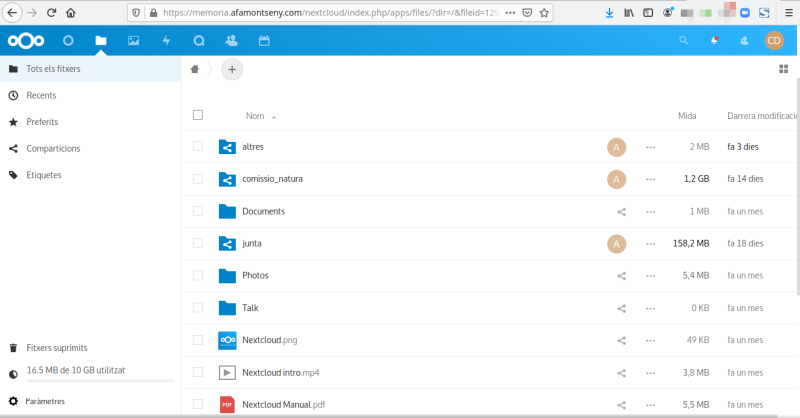
Task: Select Recents in the sidebar
Action: [x=41, y=95]
